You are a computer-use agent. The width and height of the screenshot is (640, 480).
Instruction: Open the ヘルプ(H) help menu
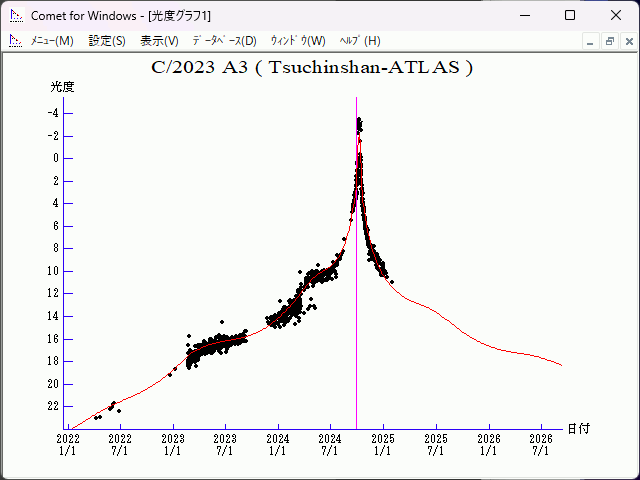click(360, 41)
